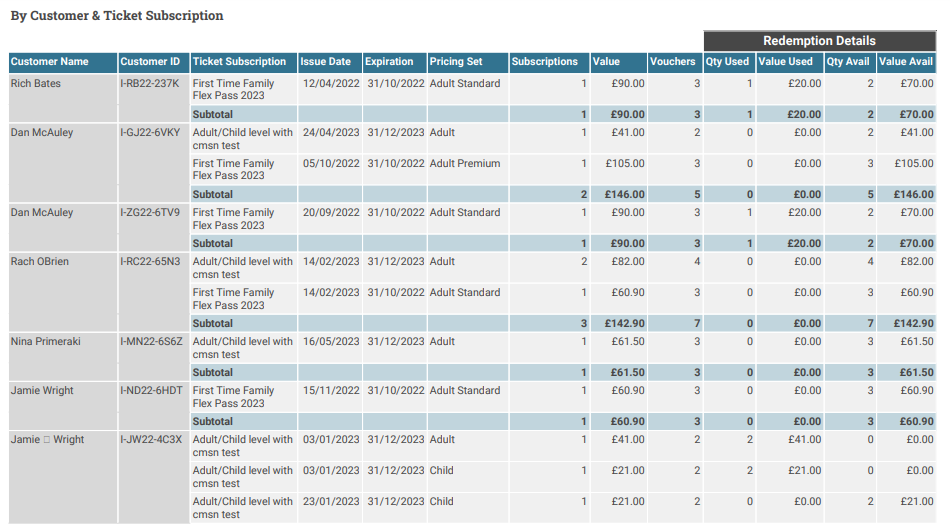Click the Customer Name column header
This screenshot has width=950, height=530.
coord(63,62)
